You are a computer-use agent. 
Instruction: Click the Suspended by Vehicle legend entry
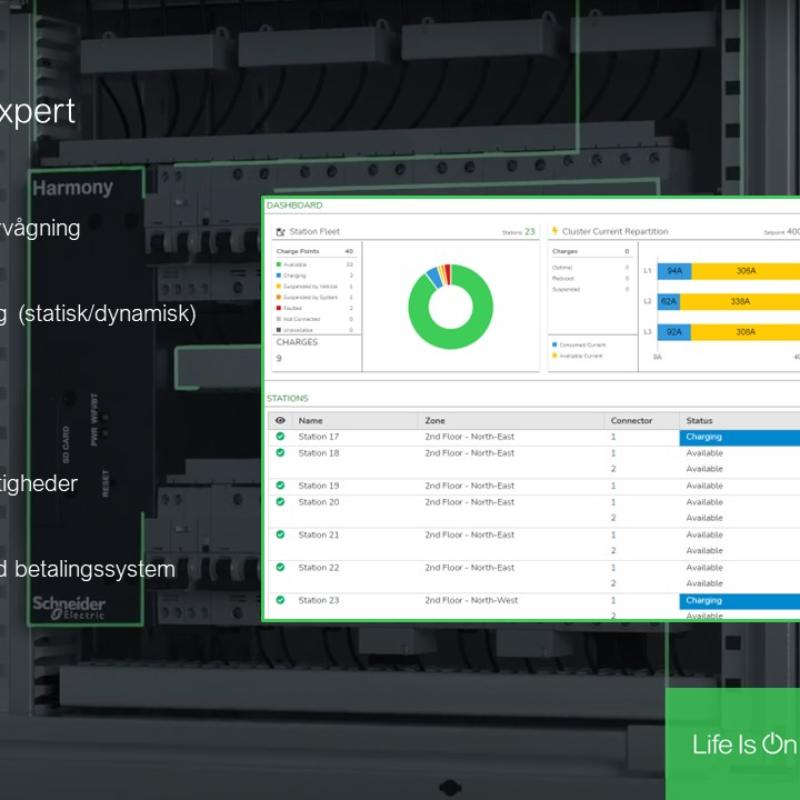tap(307, 286)
